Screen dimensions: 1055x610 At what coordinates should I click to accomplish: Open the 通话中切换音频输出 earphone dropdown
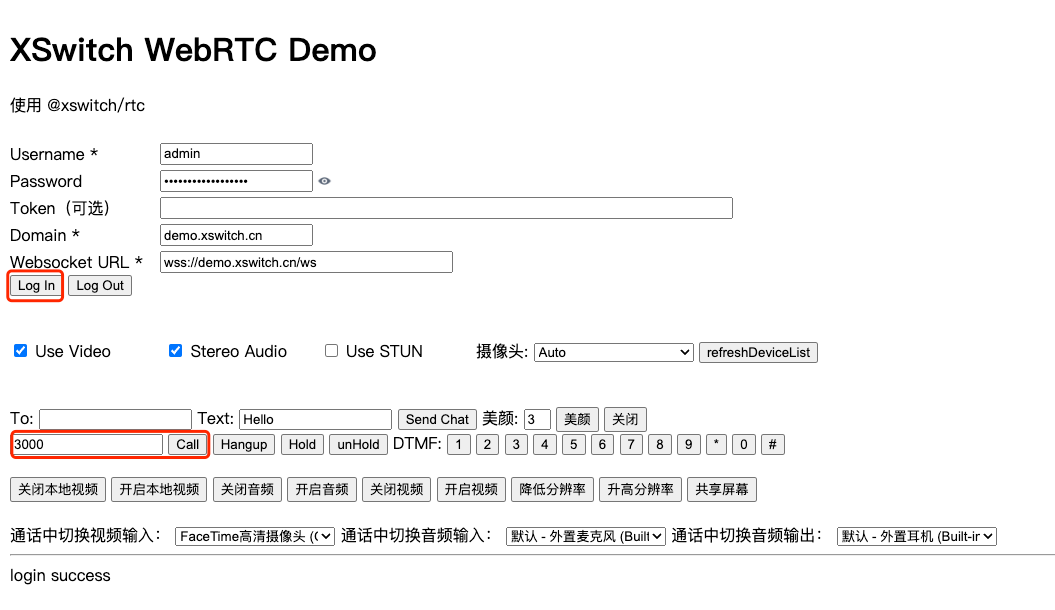(916, 536)
